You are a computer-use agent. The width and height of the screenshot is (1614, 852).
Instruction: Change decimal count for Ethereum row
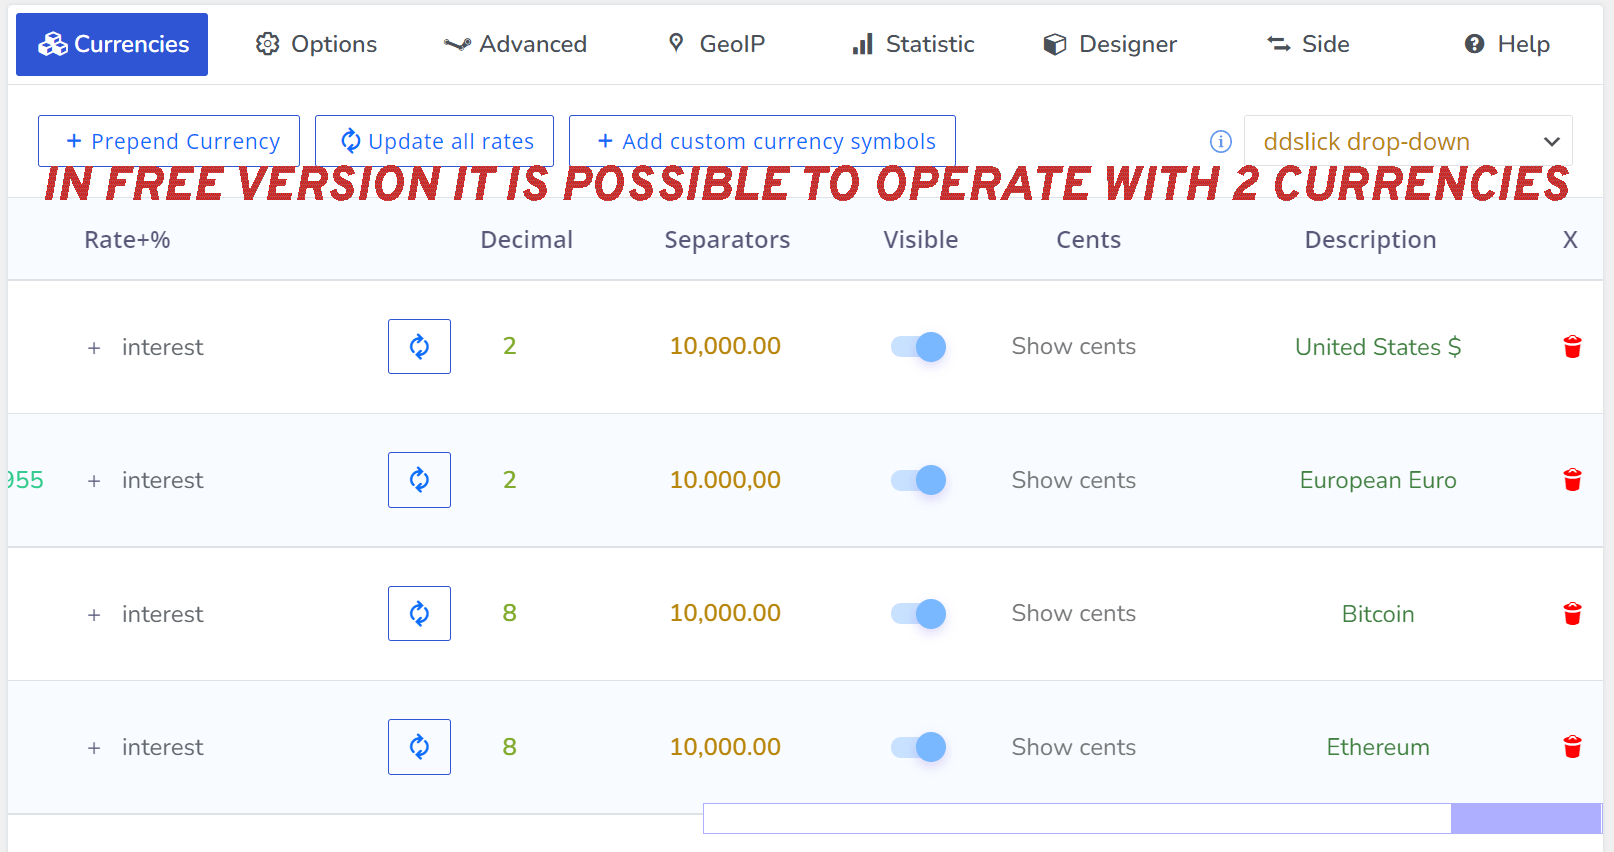coord(509,747)
